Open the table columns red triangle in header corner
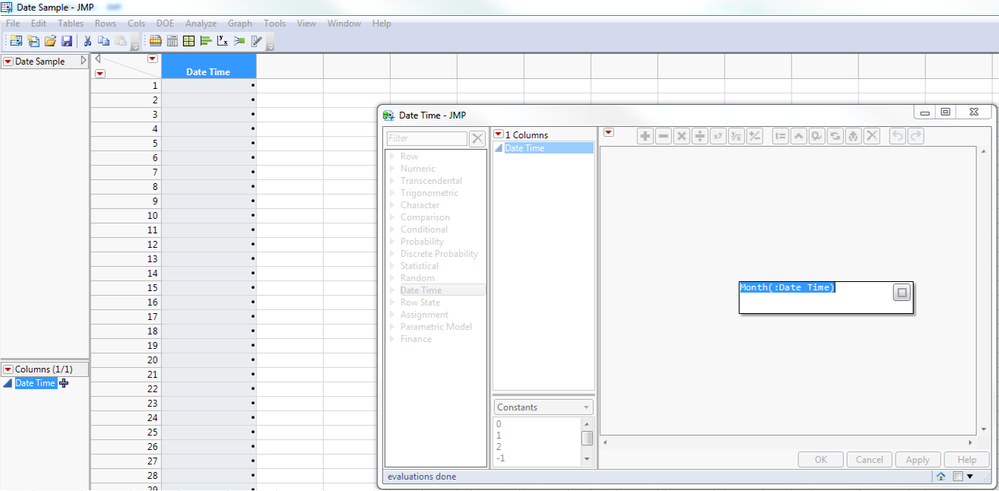This screenshot has width=999, height=491. coord(152,59)
